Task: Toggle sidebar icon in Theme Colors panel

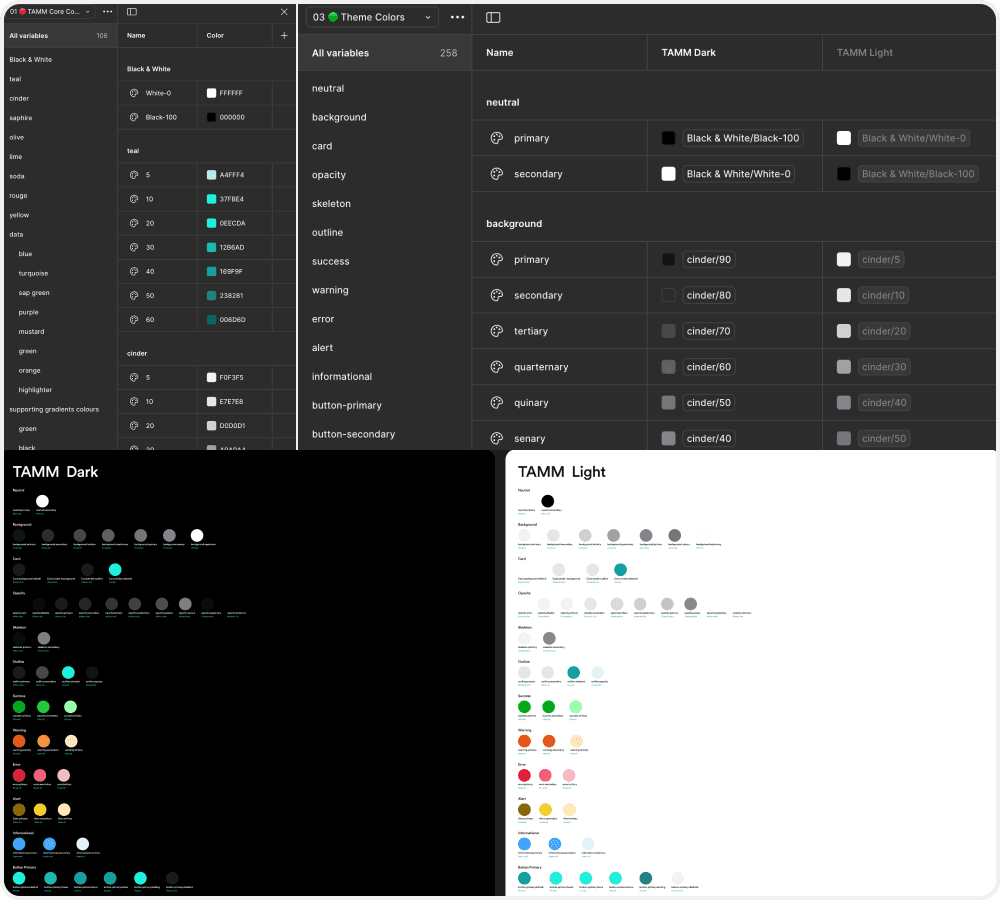Action: (x=493, y=17)
